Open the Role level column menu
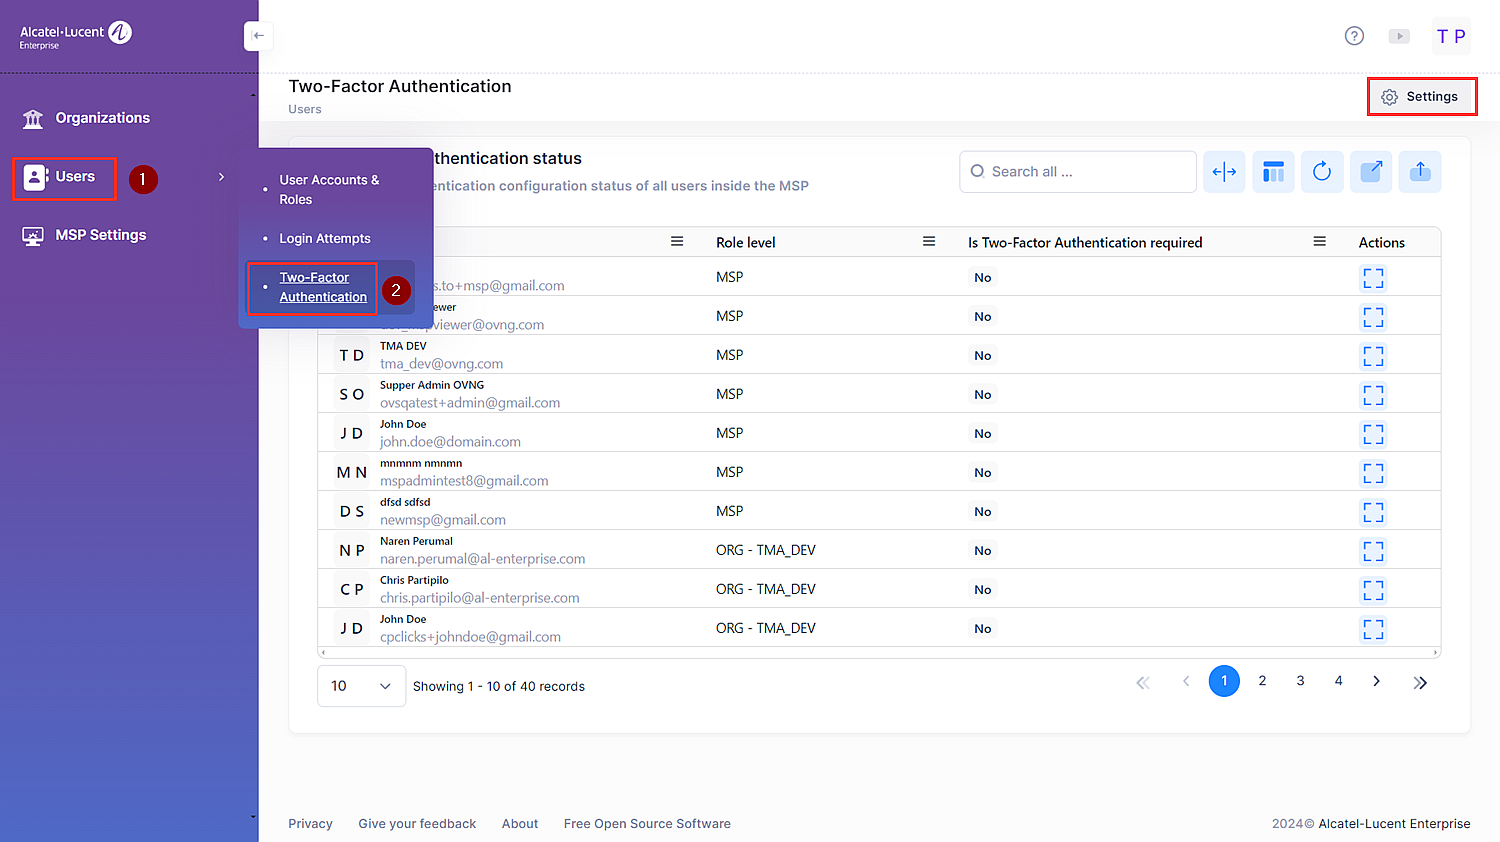Image resolution: width=1500 pixels, height=842 pixels. pos(928,242)
